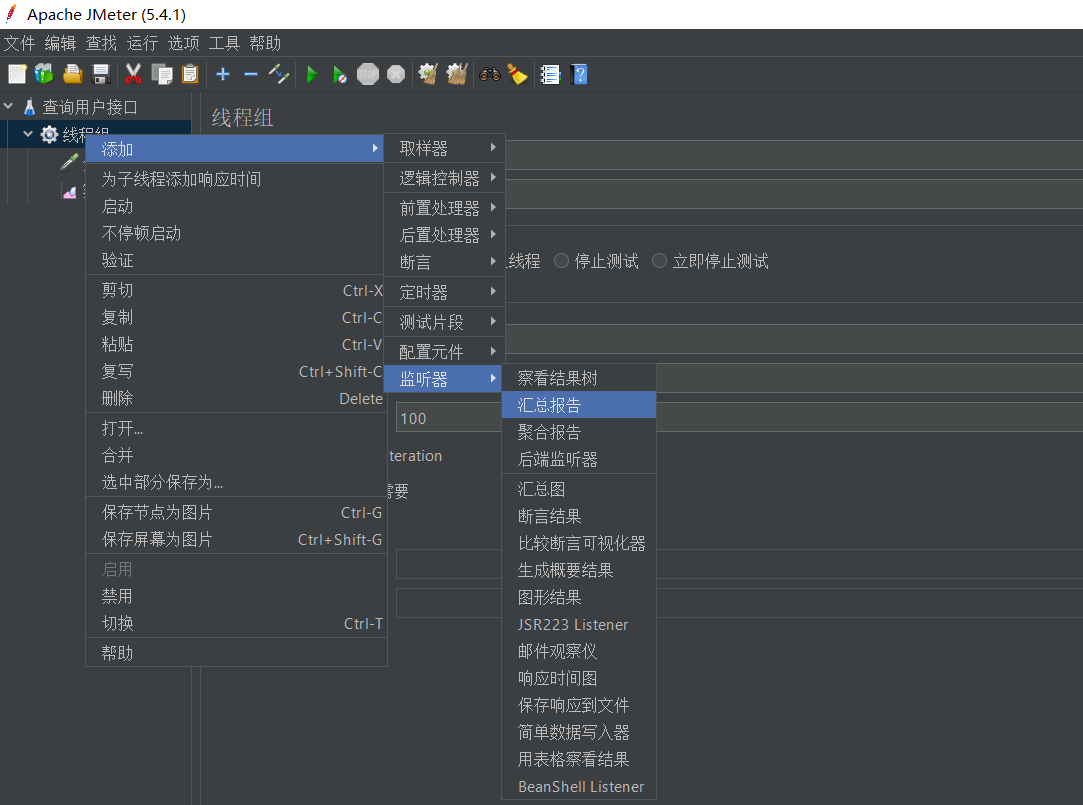This screenshot has height=805, width=1083.
Task: Click the Save floppy disk icon
Action: pos(101,74)
